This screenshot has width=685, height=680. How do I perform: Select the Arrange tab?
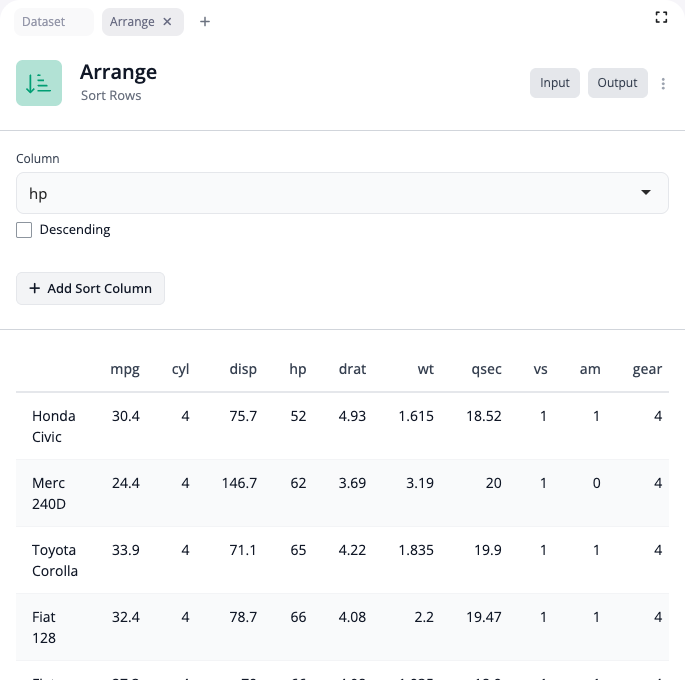click(132, 22)
